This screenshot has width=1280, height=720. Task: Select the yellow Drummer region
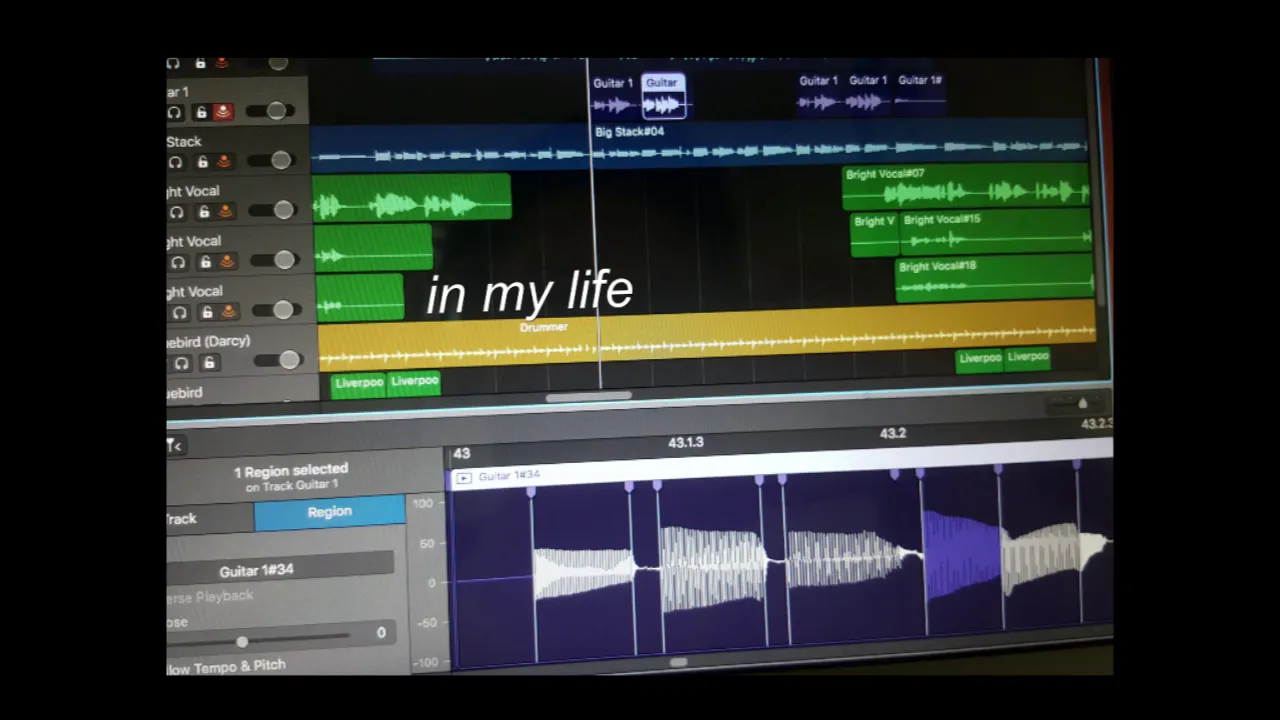tap(706, 337)
